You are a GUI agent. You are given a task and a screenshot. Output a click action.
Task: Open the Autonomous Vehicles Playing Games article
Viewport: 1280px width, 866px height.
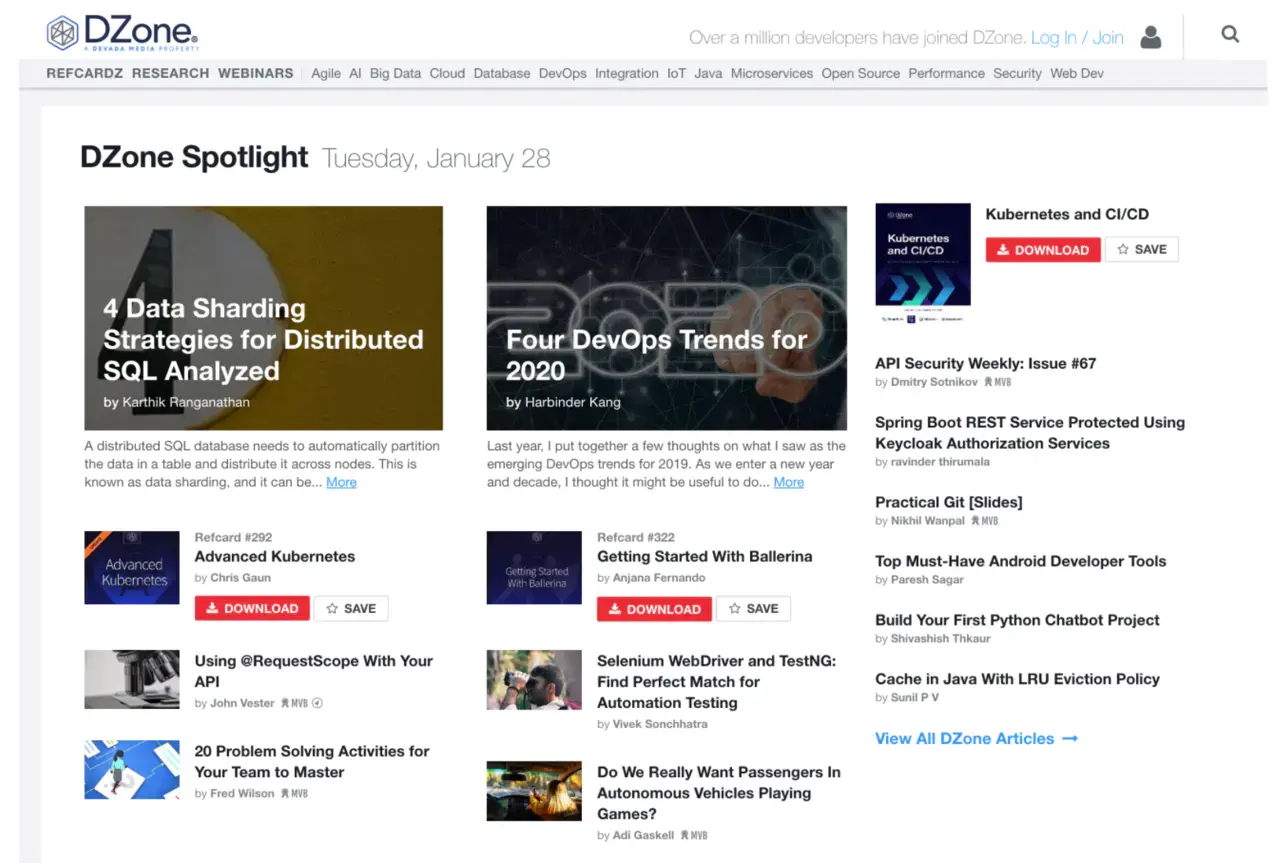(x=719, y=793)
